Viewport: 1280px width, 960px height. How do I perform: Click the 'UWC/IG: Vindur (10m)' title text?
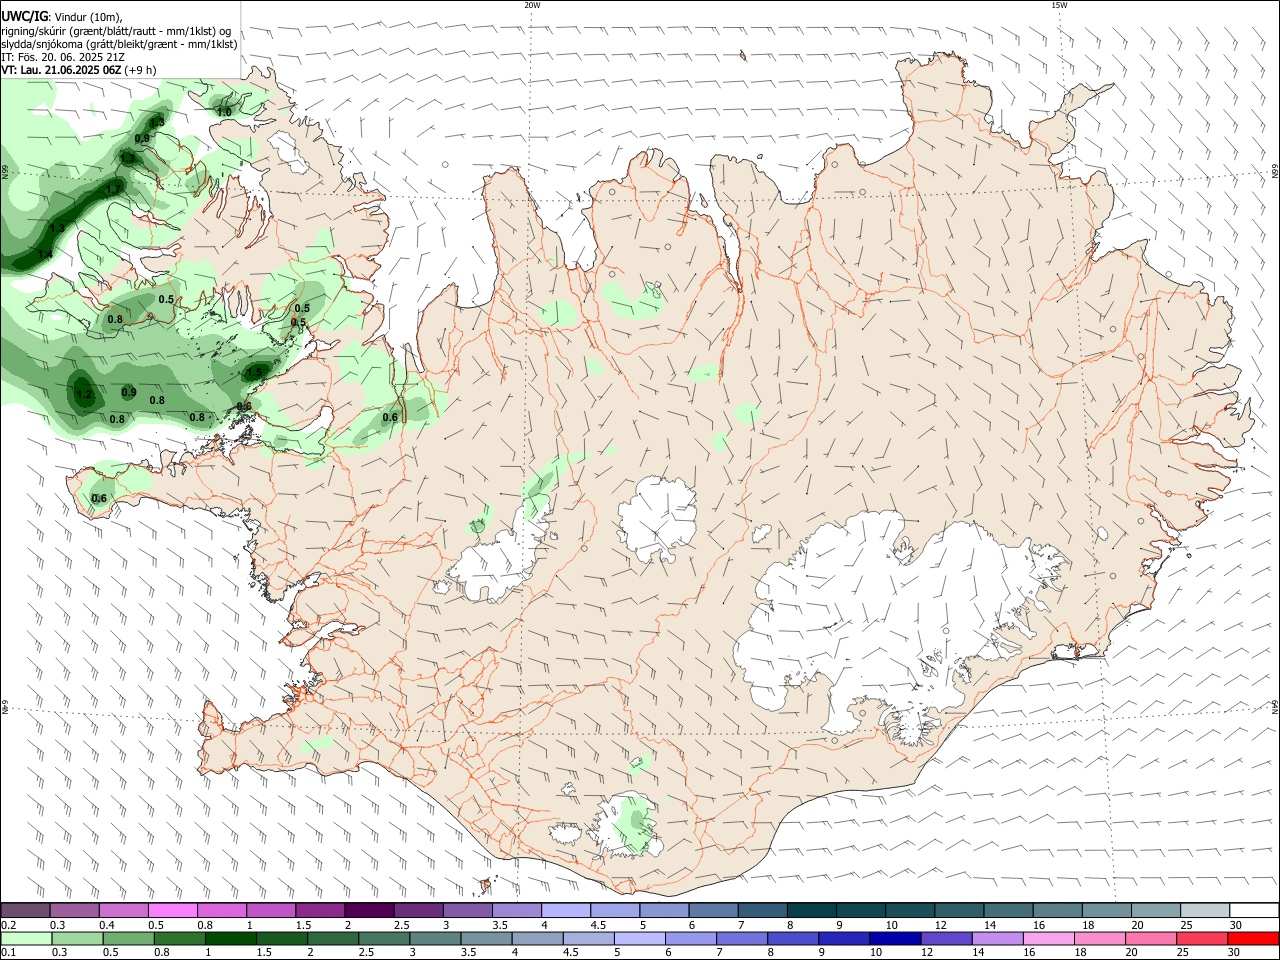click(62, 17)
